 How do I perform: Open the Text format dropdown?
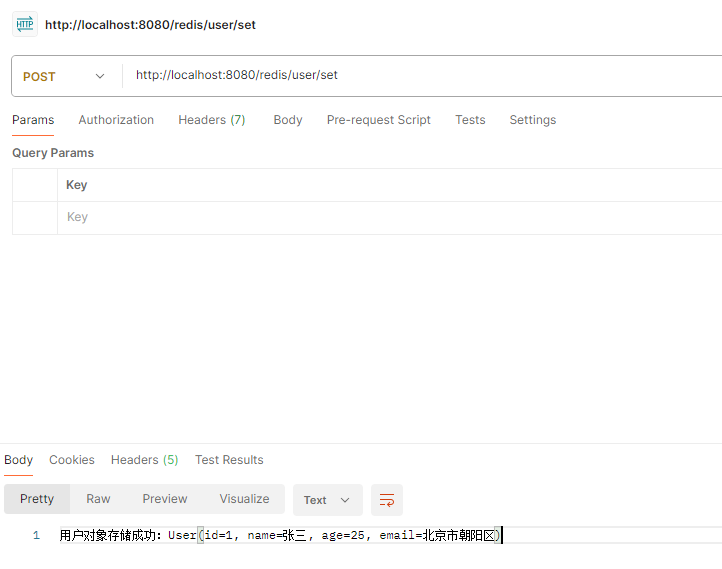[x=327, y=500]
